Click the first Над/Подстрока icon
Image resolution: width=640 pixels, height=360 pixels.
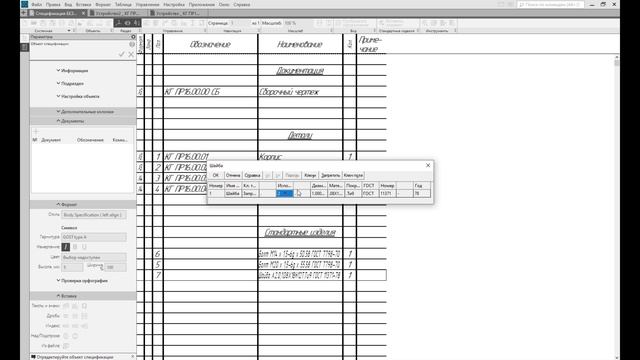point(66,336)
